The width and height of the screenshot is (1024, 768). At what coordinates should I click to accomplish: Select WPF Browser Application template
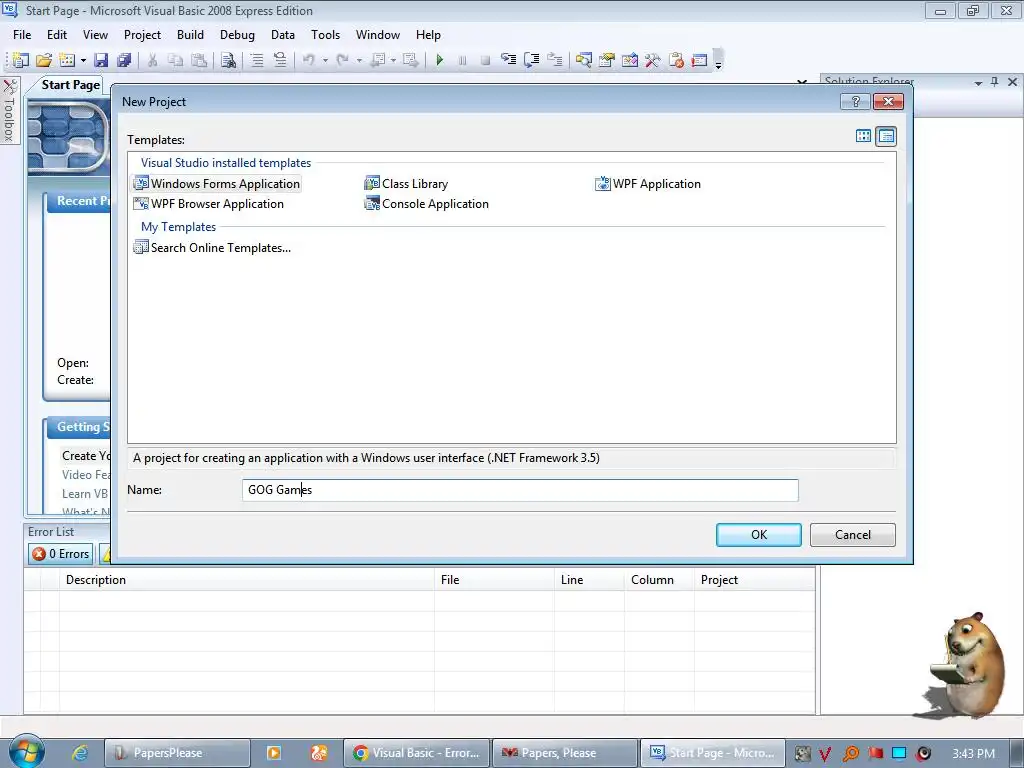click(x=208, y=204)
